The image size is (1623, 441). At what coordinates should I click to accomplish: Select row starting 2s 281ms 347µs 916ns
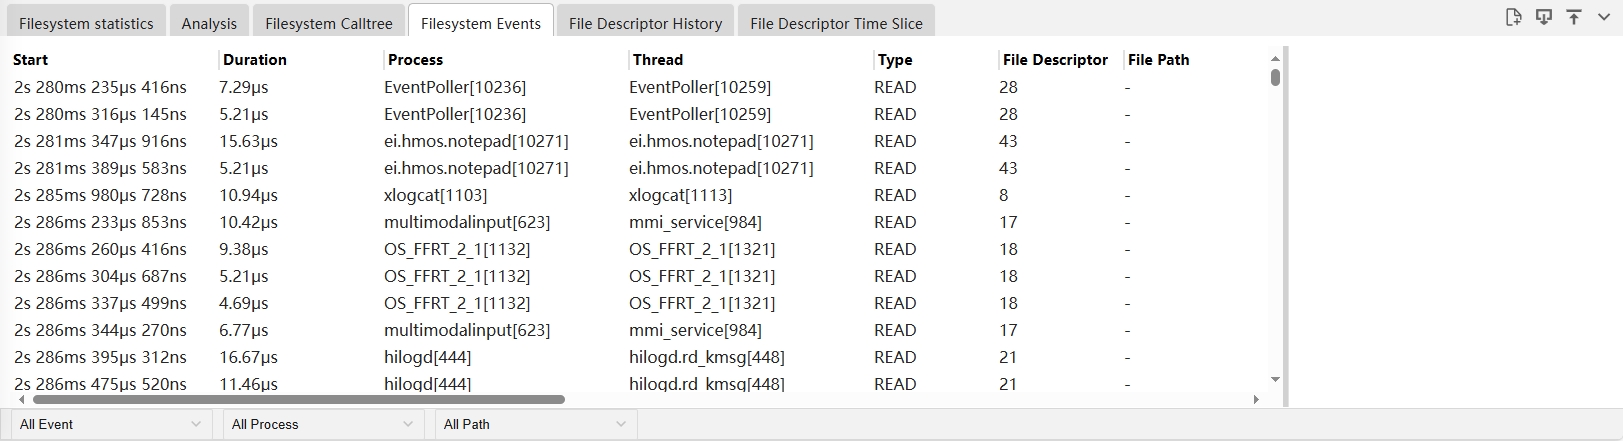point(640,141)
